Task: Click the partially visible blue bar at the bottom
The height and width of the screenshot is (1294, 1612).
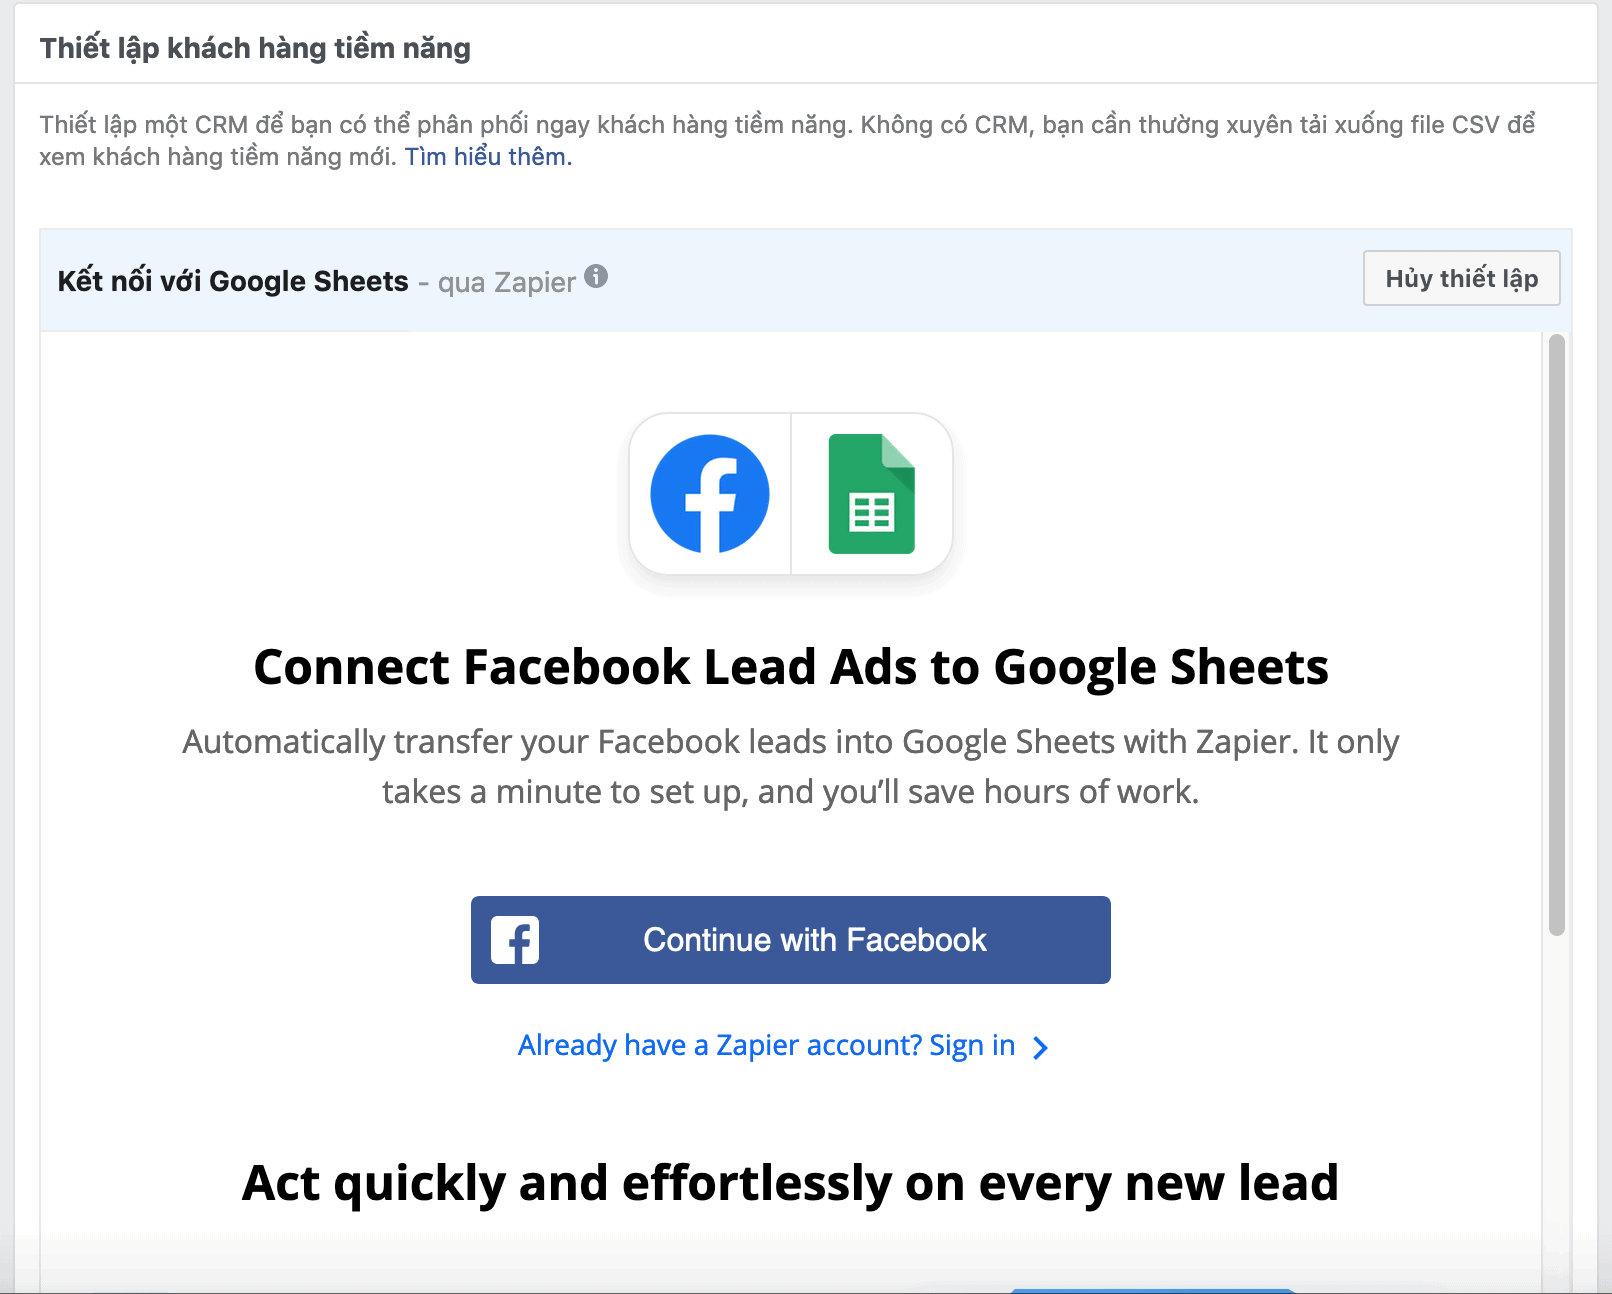Action: point(1153,1290)
